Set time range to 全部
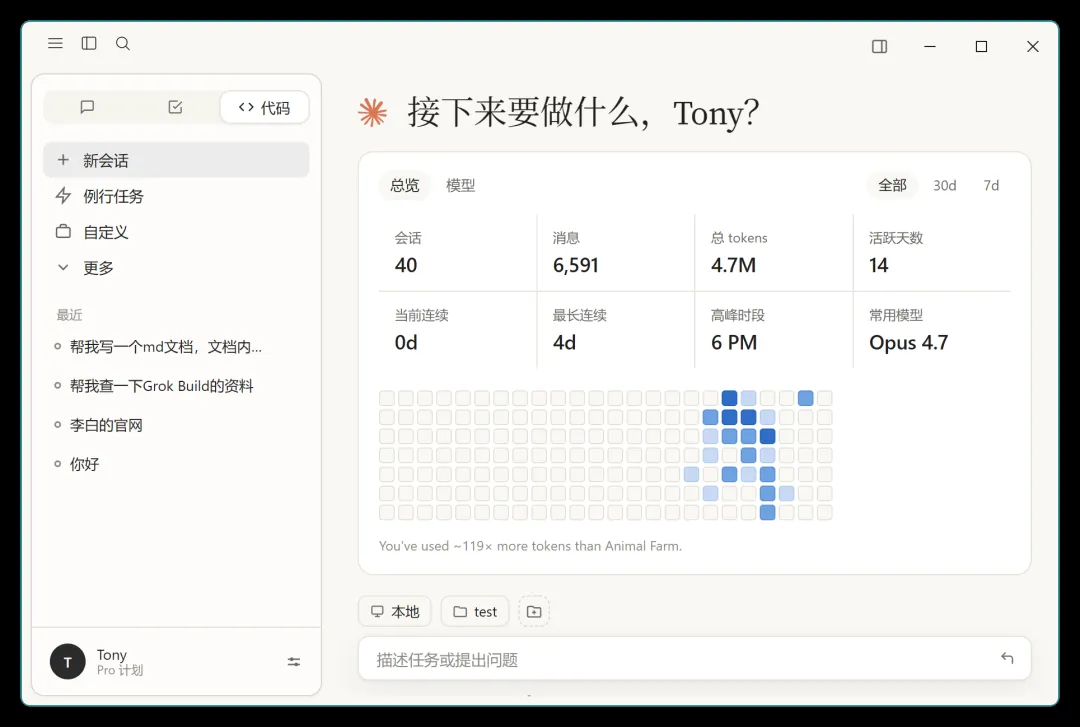The height and width of the screenshot is (727, 1080). tap(892, 185)
